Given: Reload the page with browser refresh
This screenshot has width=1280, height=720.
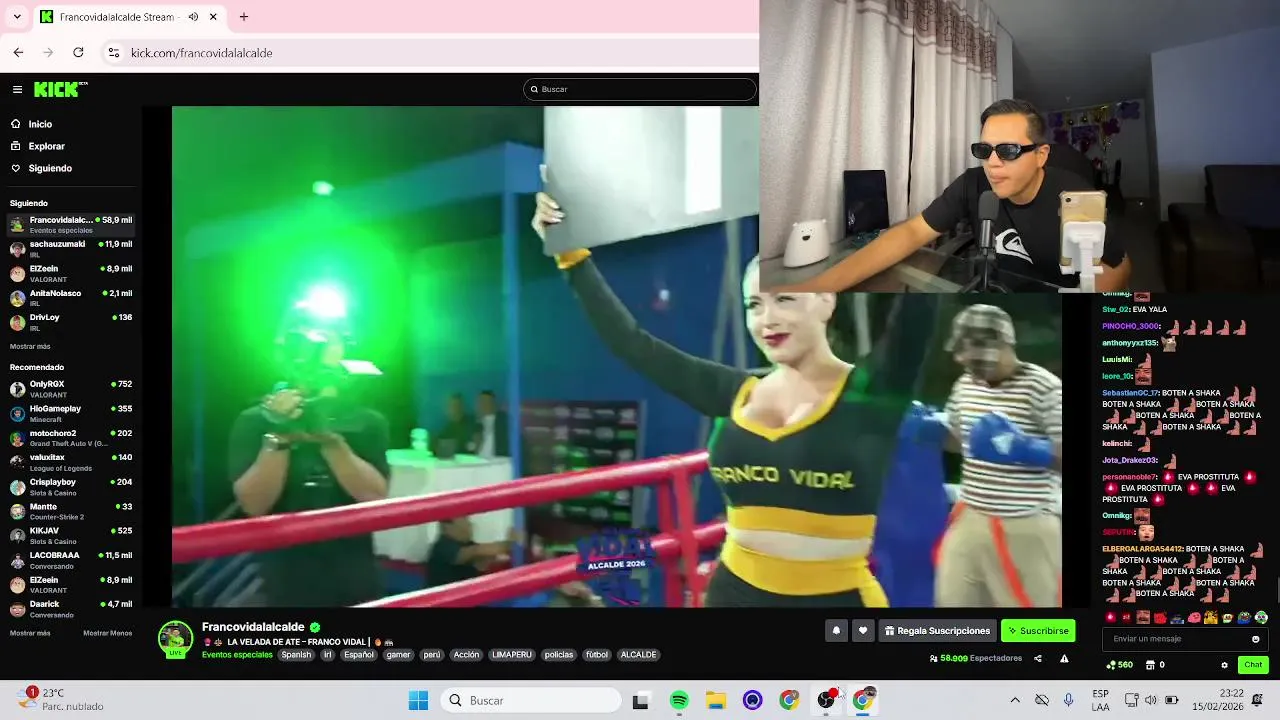Looking at the screenshot, I should coord(78,52).
